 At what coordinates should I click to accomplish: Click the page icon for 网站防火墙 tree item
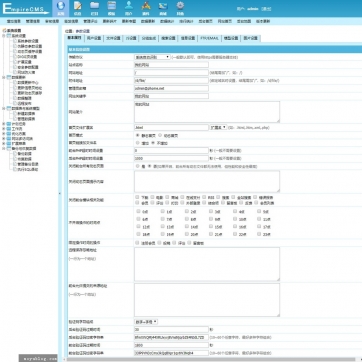coord(15,72)
